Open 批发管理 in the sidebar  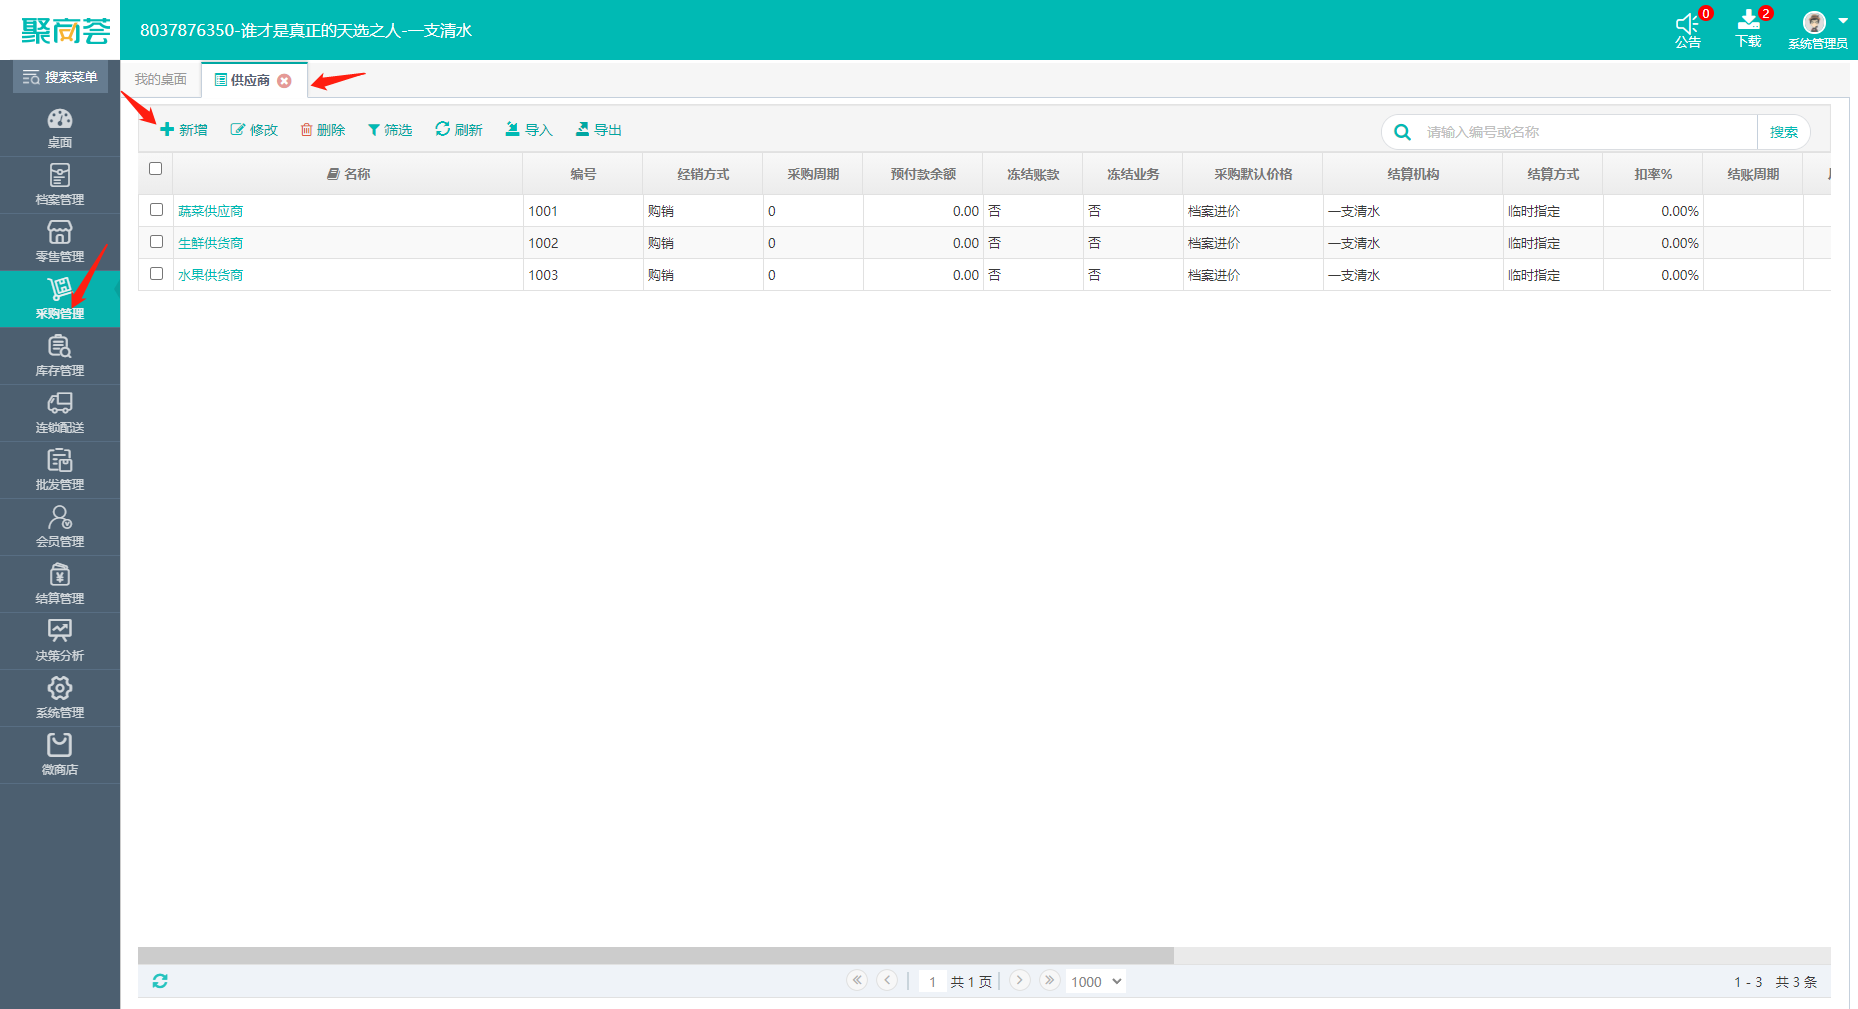coord(60,469)
